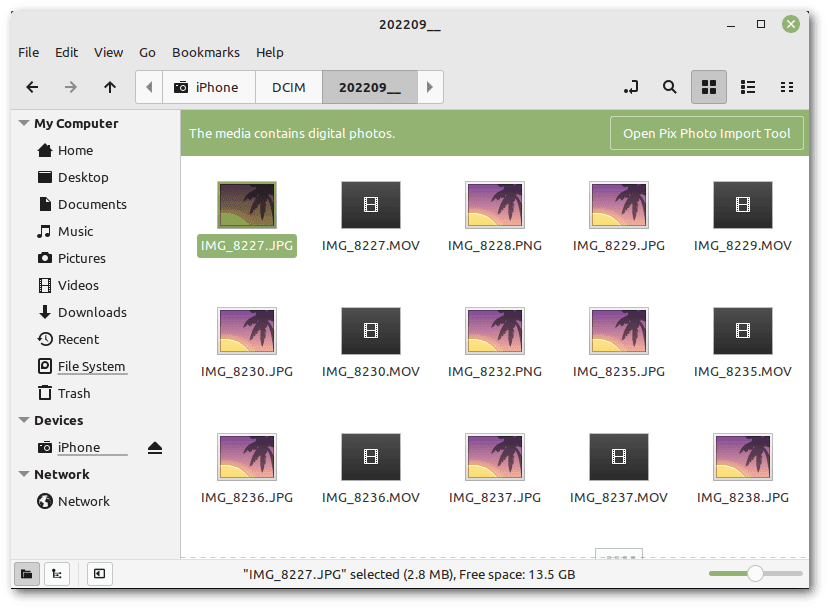The image size is (828, 608).
Task: Eject the iPhone device
Action: click(x=154, y=448)
